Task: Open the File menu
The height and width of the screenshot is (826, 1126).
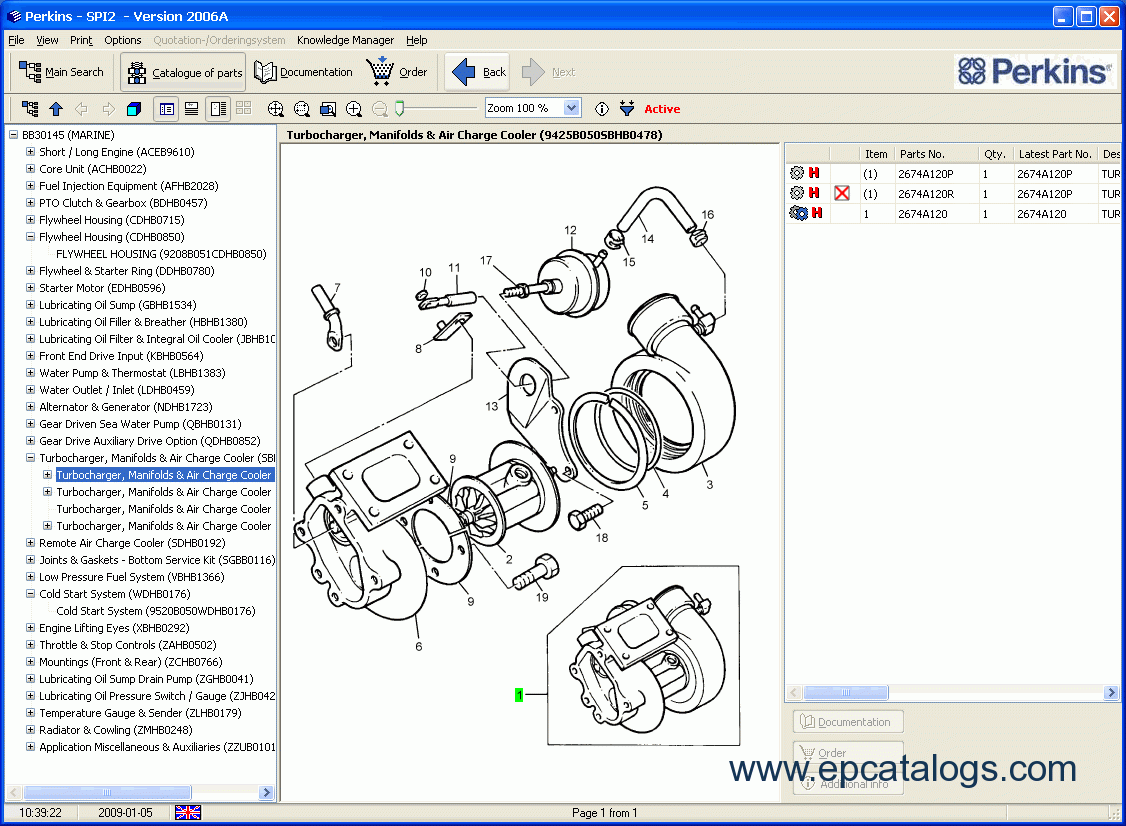Action: pos(16,40)
